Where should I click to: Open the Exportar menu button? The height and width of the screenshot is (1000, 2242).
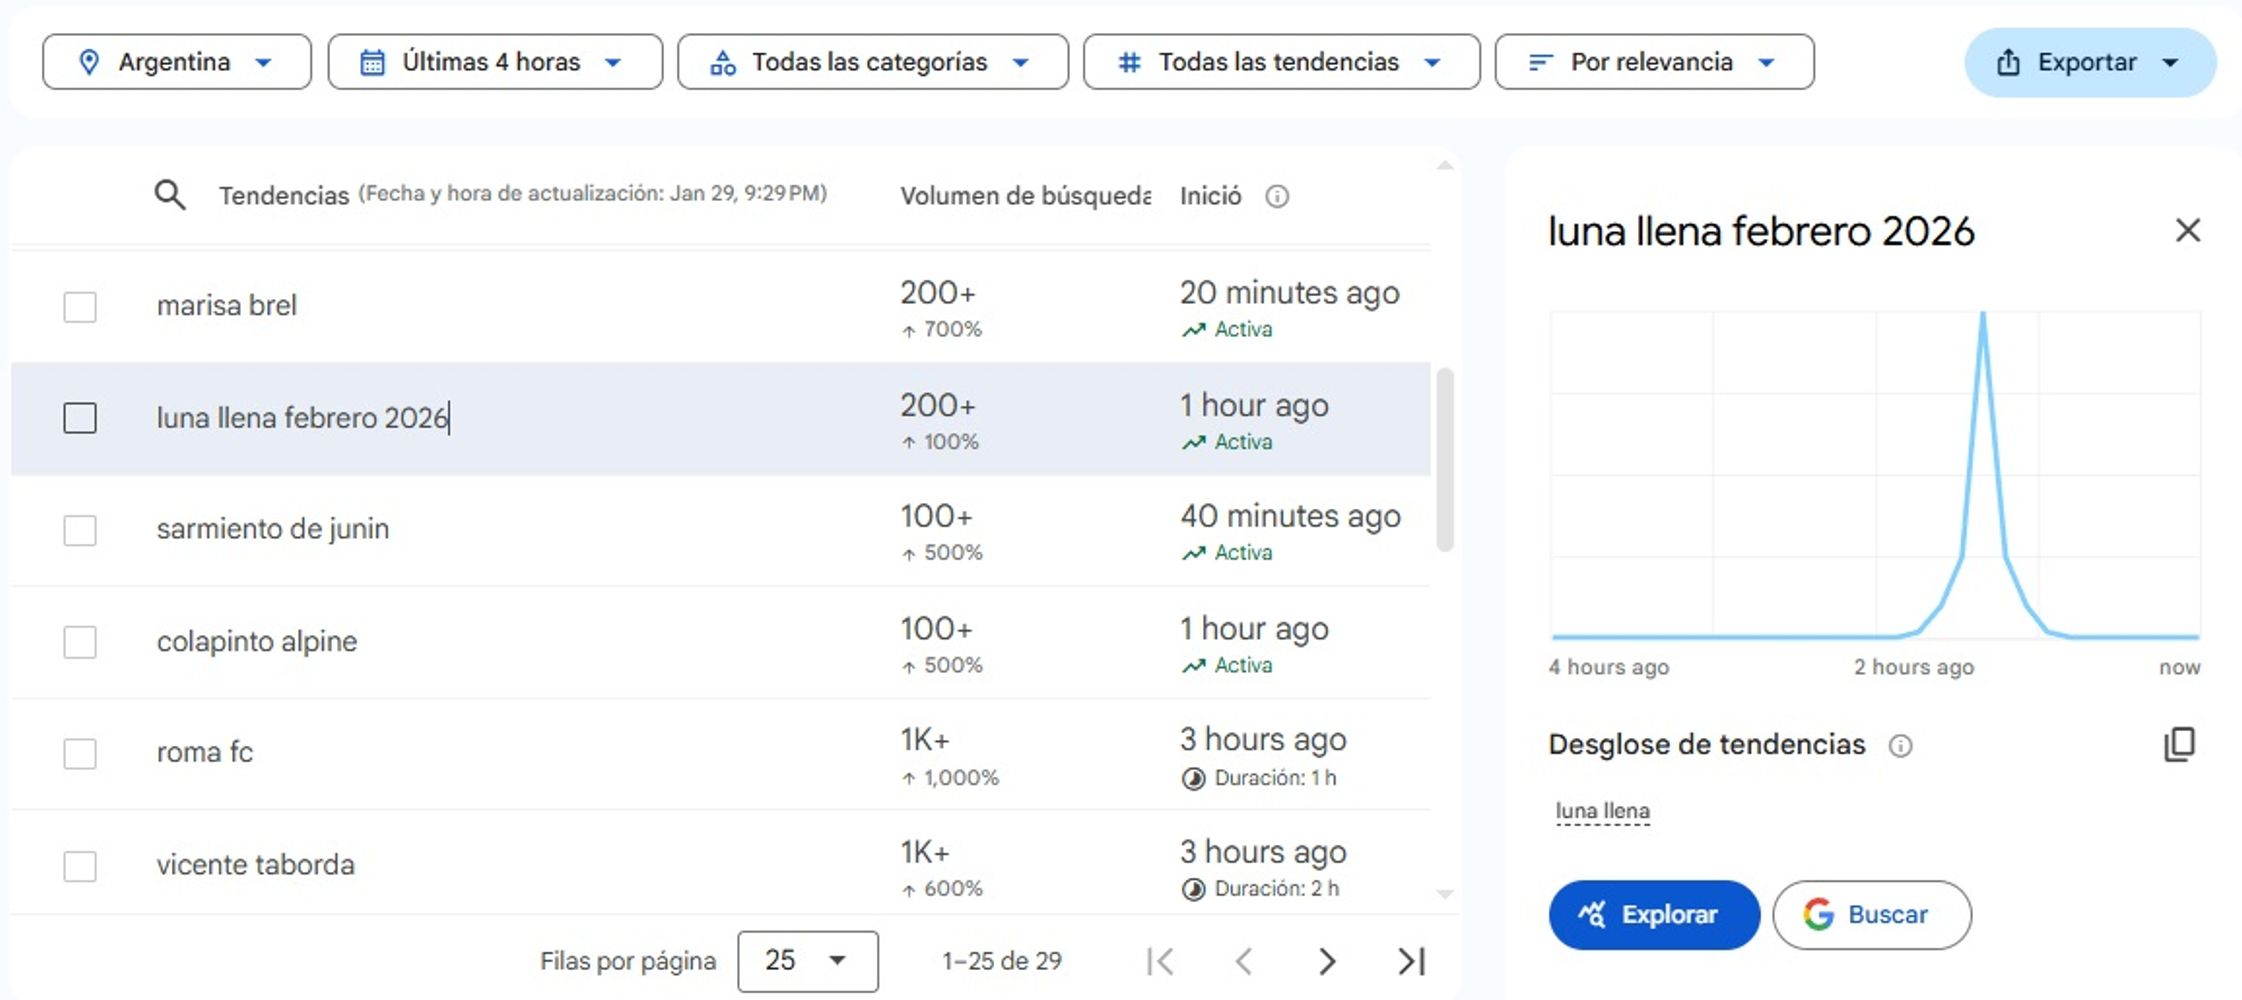[x=2090, y=62]
